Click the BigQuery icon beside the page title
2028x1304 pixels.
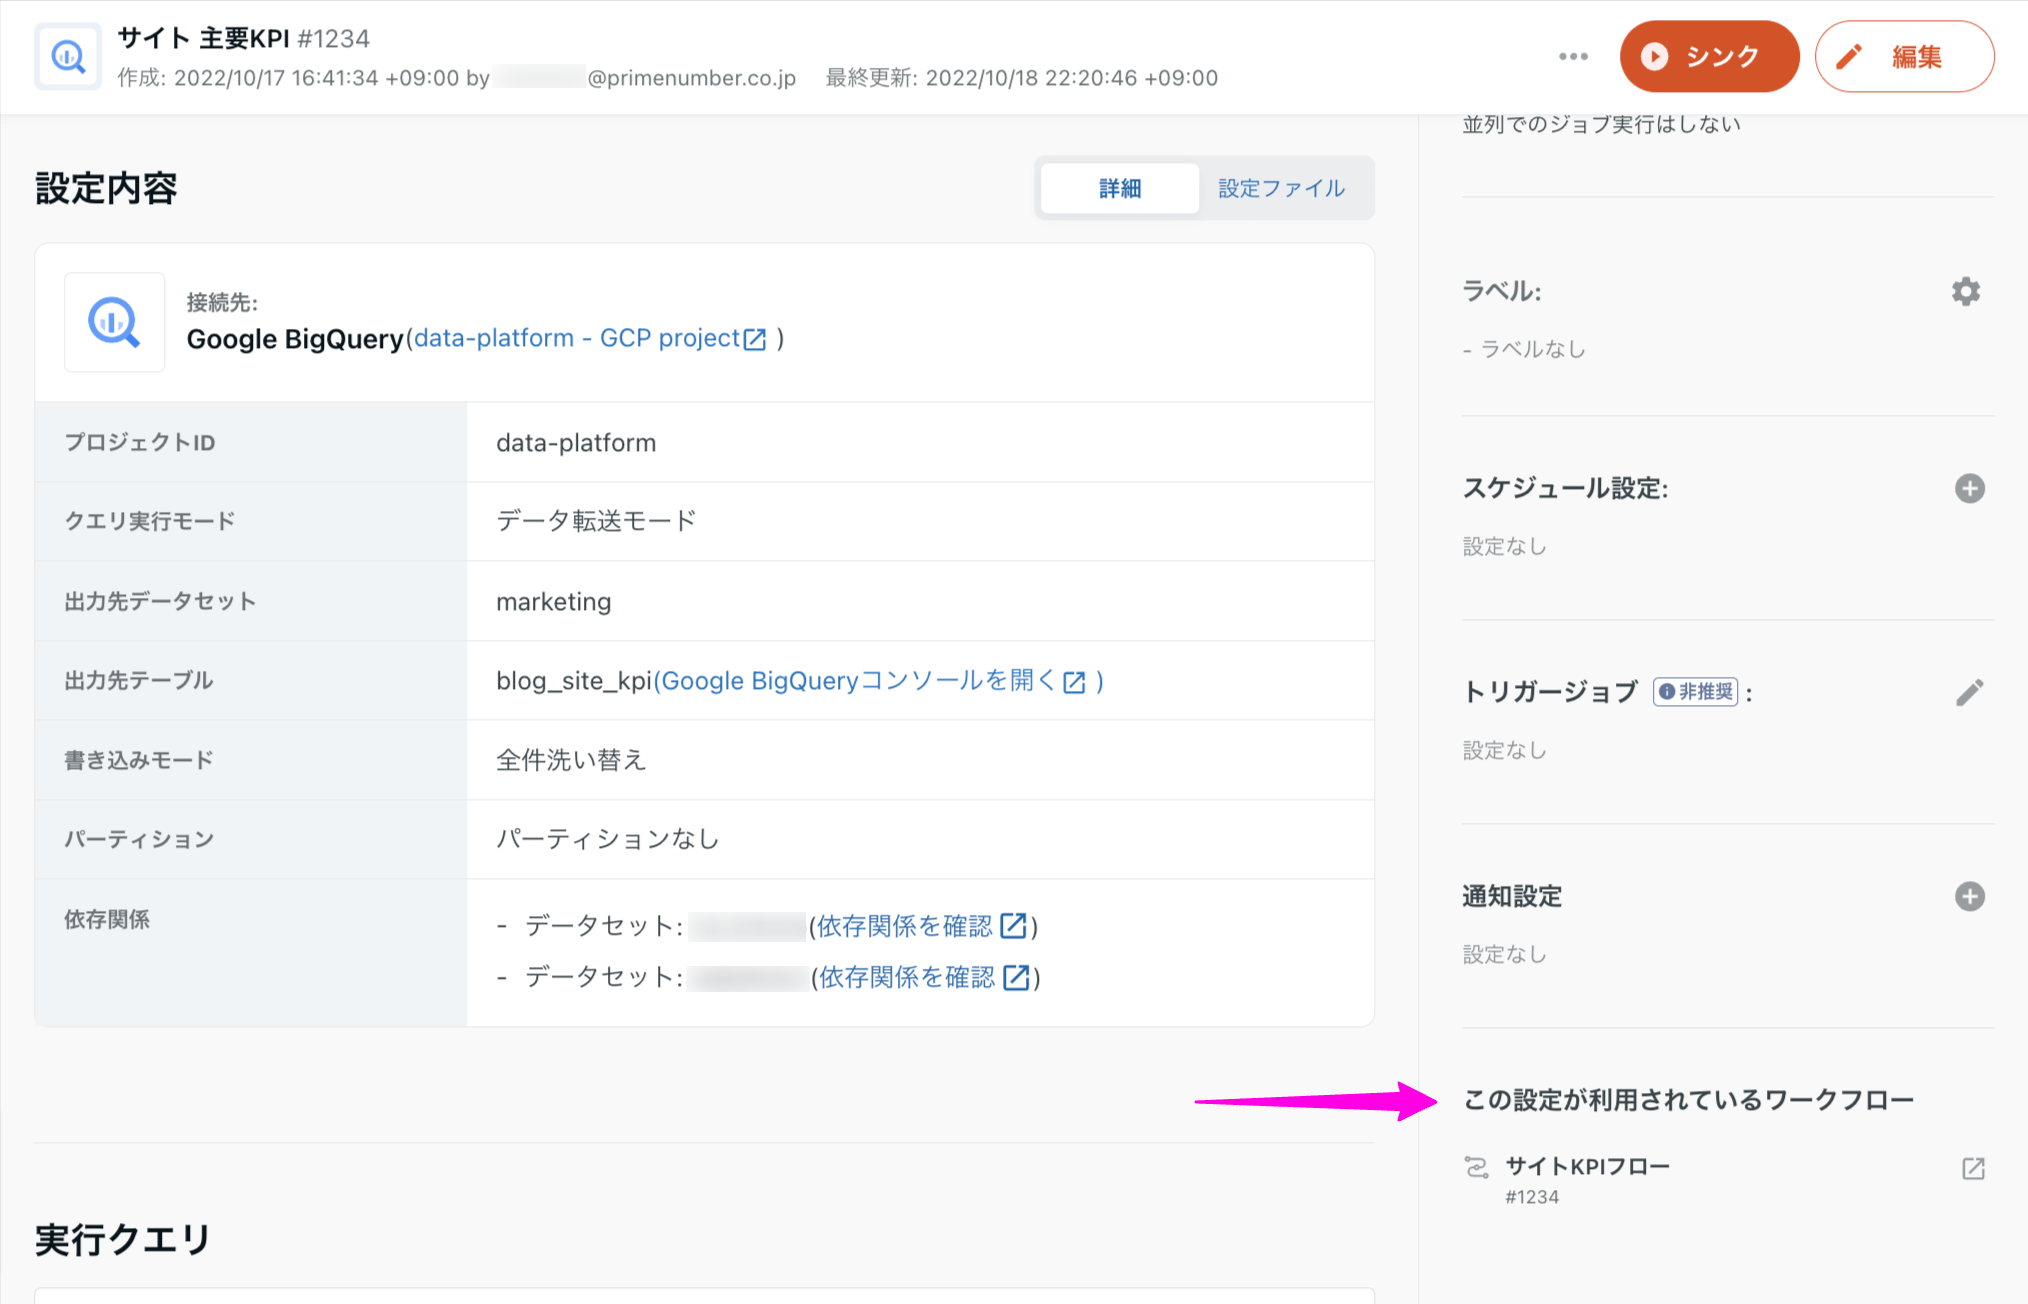68,57
